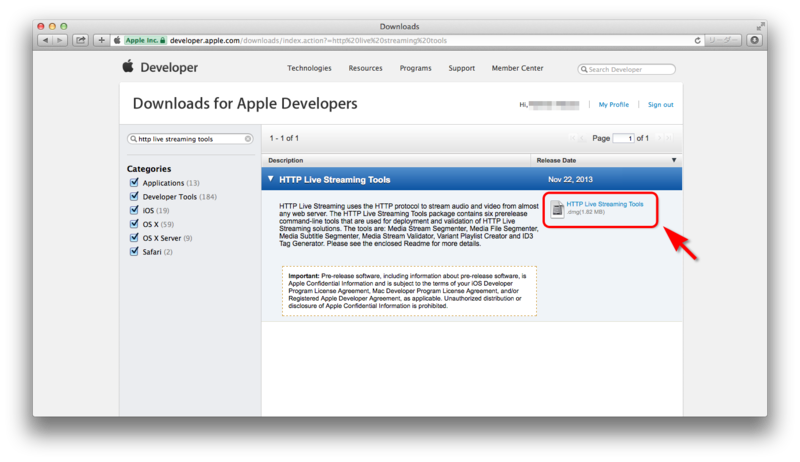Open the Member Center menu

(517, 68)
